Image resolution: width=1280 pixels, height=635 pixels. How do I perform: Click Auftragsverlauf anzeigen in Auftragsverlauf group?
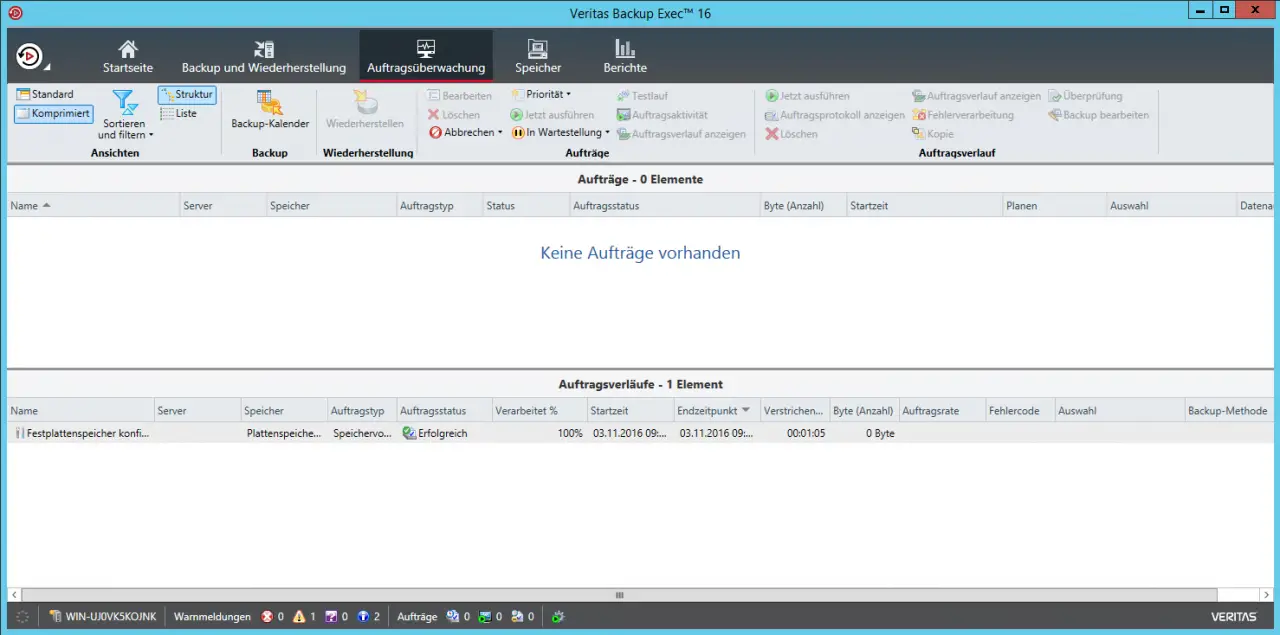tap(977, 96)
